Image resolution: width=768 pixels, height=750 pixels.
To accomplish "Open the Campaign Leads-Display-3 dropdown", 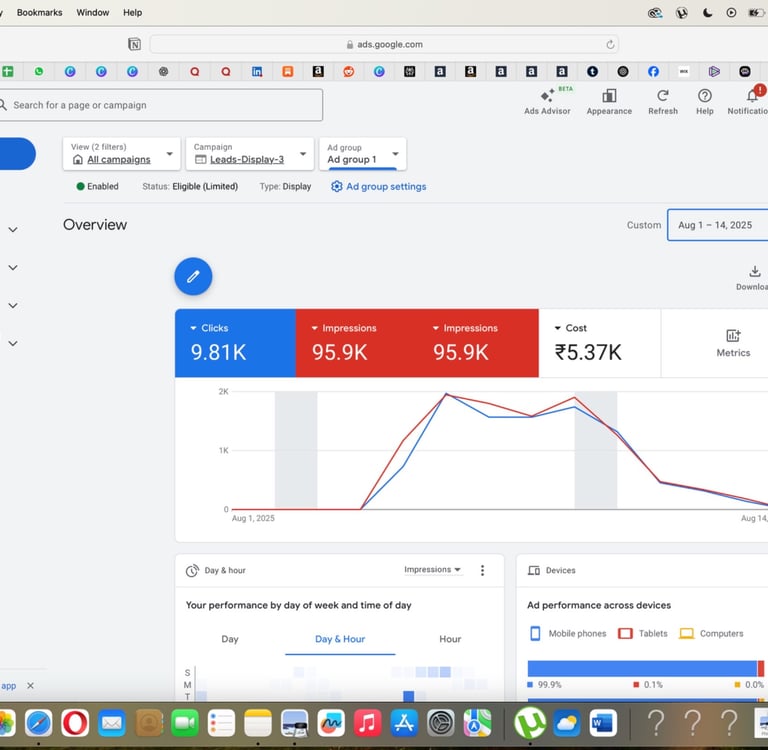I will 250,154.
